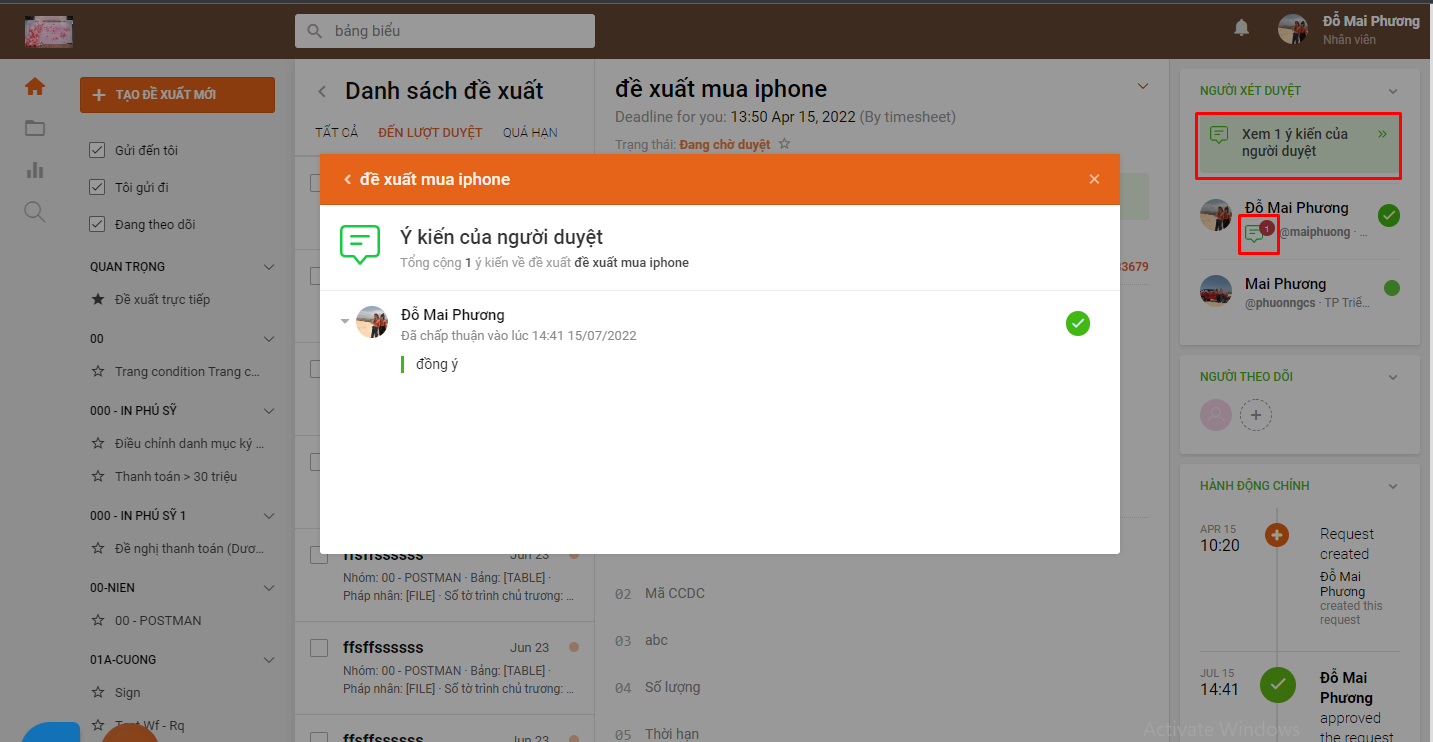Open the bar chart reports icon
Screen dimensions: 1433x742
35,170
